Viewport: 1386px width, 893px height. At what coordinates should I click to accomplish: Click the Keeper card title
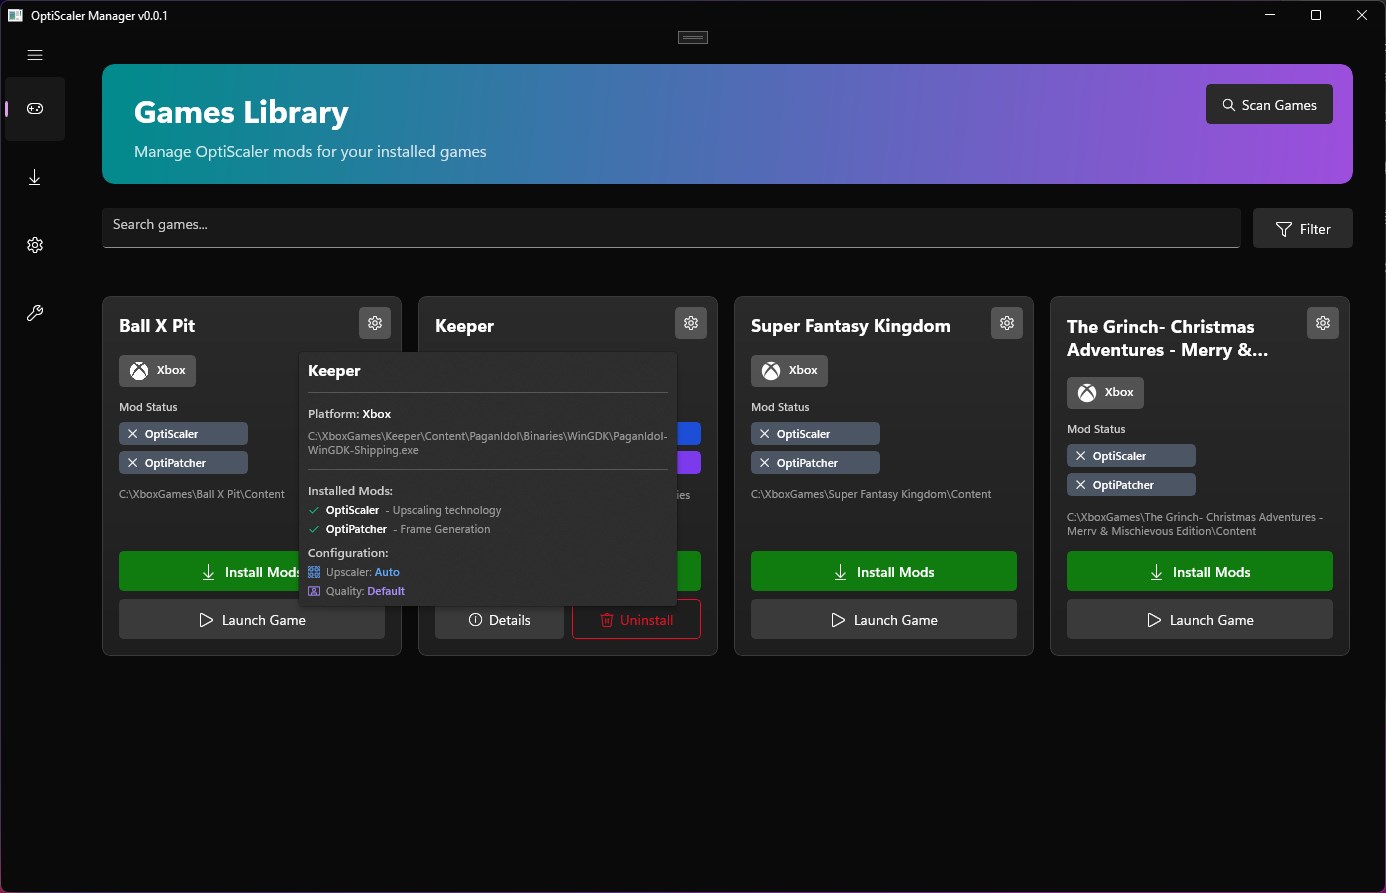point(464,326)
